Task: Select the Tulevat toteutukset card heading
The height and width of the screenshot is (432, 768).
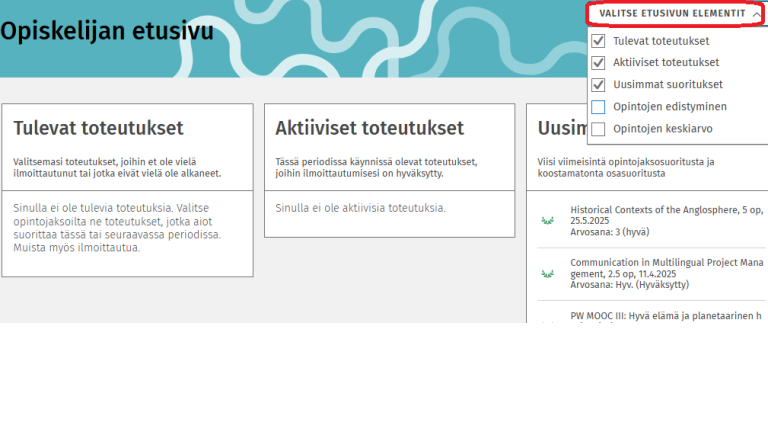Action: pos(99,128)
